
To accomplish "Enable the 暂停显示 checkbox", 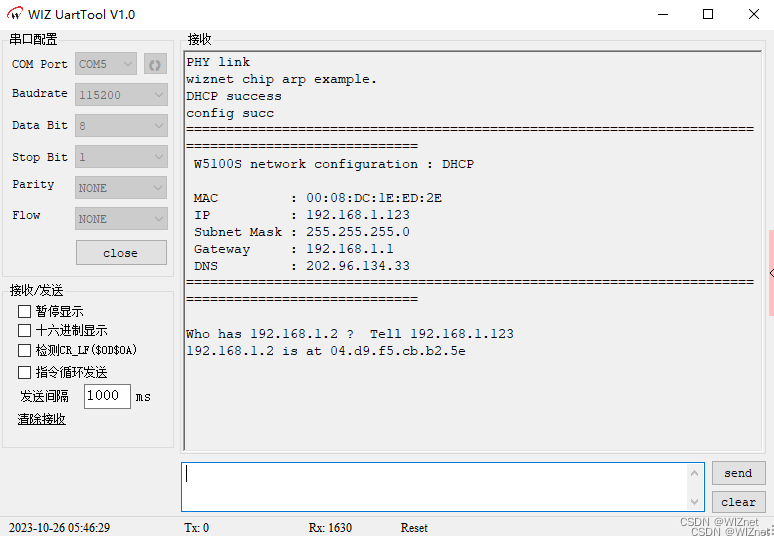I will [24, 311].
